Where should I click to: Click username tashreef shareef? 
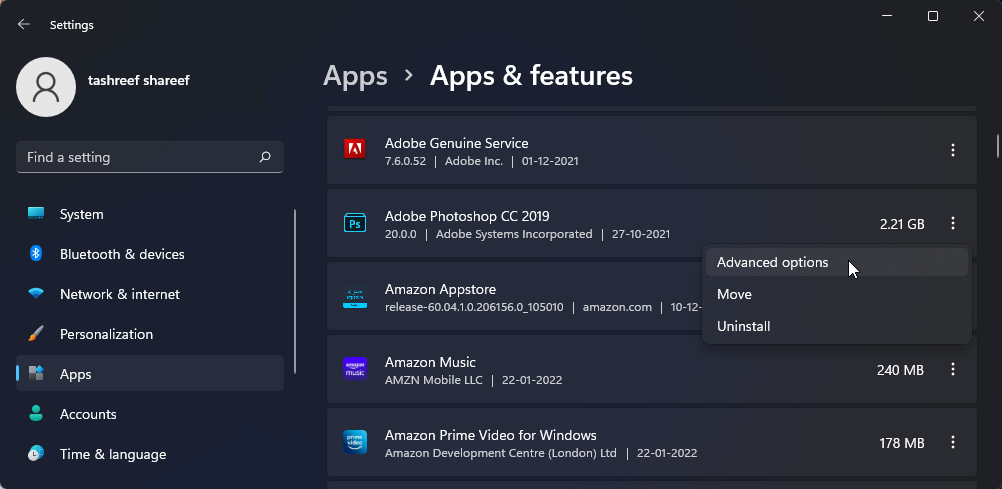(139, 81)
